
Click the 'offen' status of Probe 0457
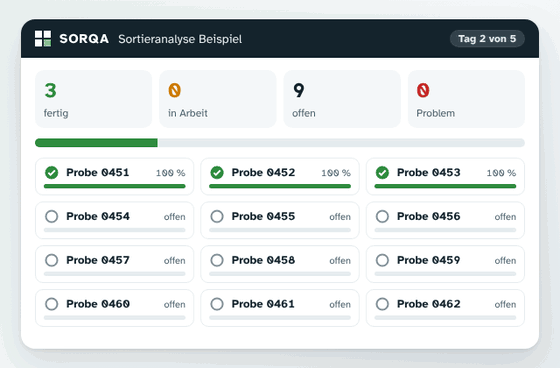(x=175, y=261)
